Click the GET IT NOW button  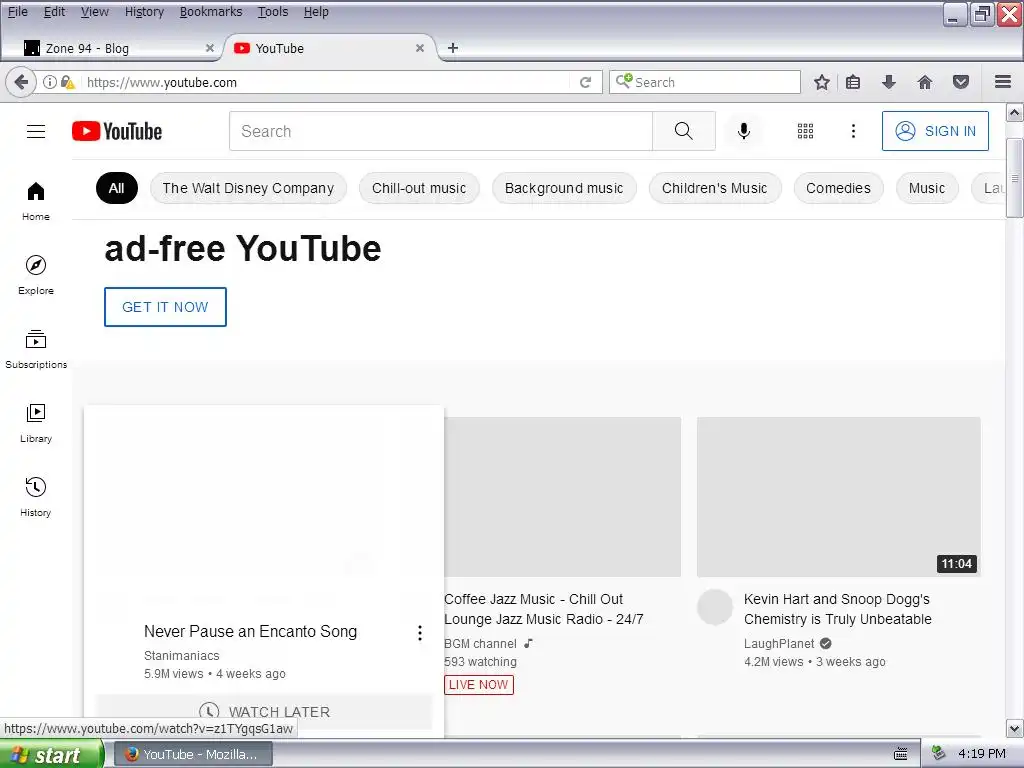click(165, 307)
